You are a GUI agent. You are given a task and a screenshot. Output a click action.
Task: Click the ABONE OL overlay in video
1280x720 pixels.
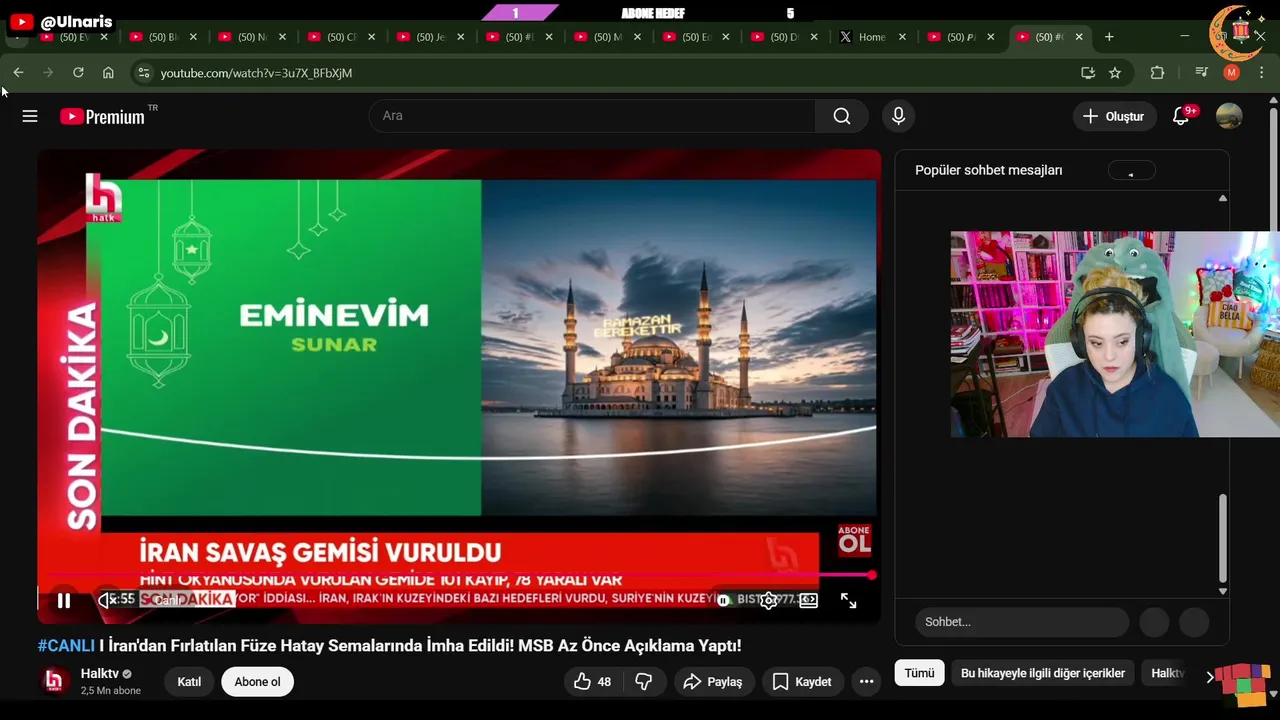[x=854, y=540]
